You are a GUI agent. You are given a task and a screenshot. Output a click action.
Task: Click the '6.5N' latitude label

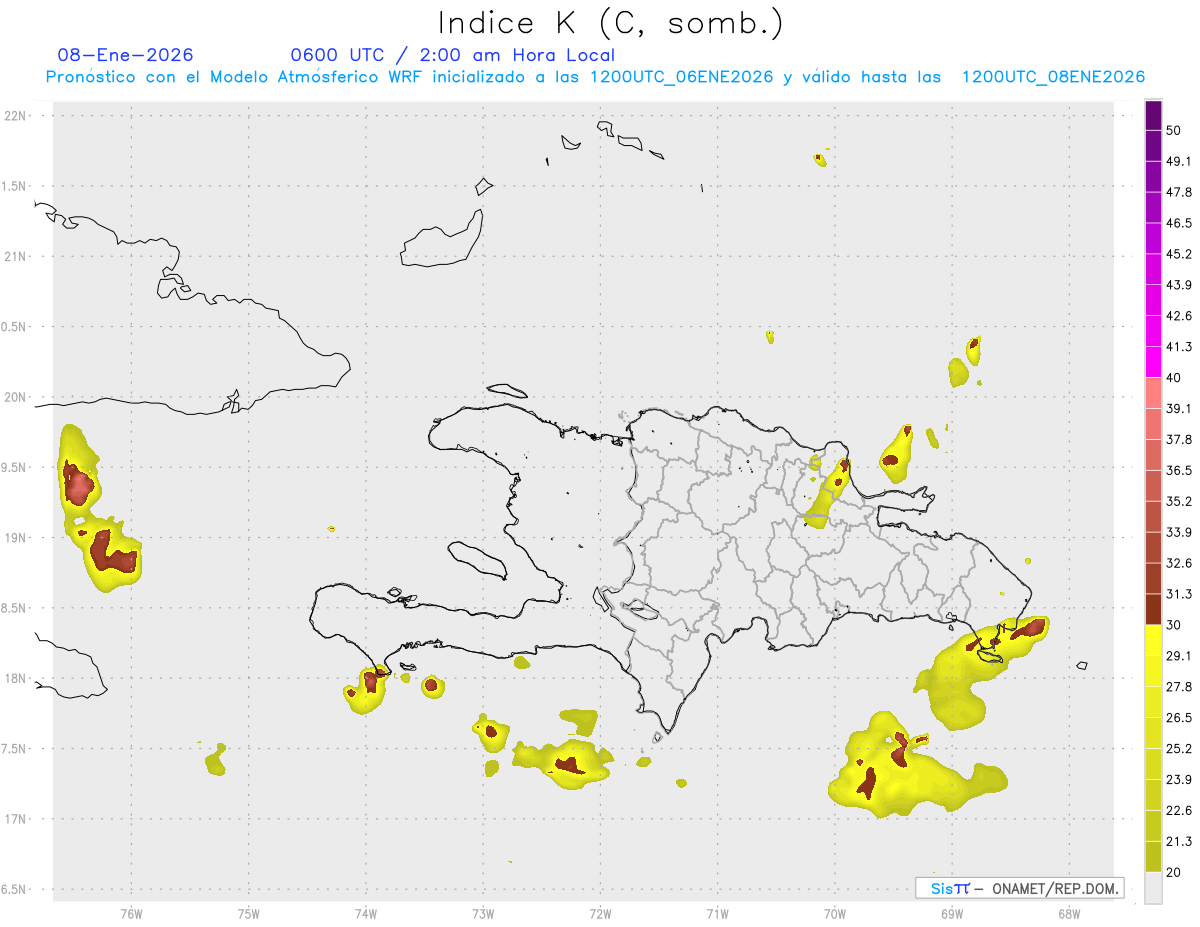[15, 890]
